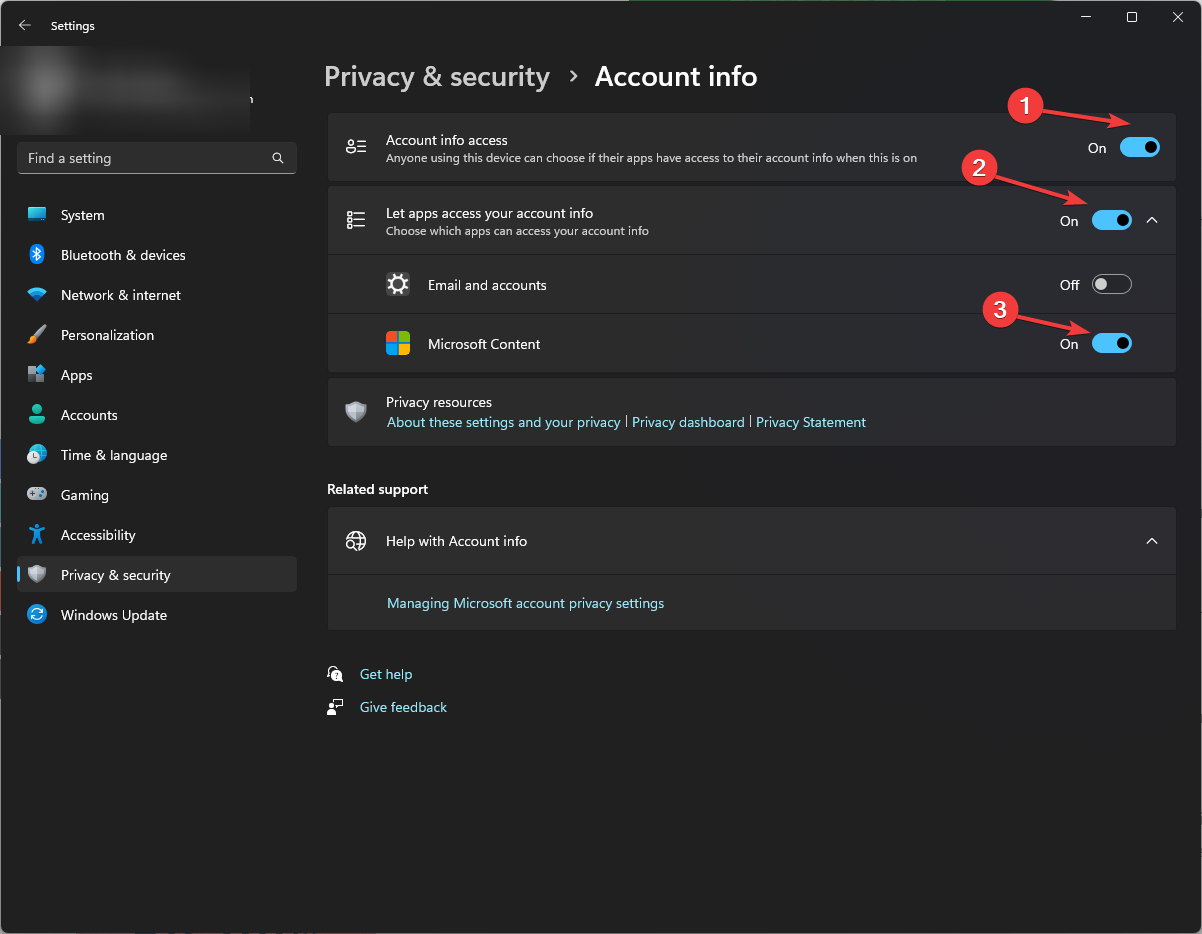The width and height of the screenshot is (1202, 934).
Task: Navigate to Privacy & security breadcrumb
Action: [437, 77]
